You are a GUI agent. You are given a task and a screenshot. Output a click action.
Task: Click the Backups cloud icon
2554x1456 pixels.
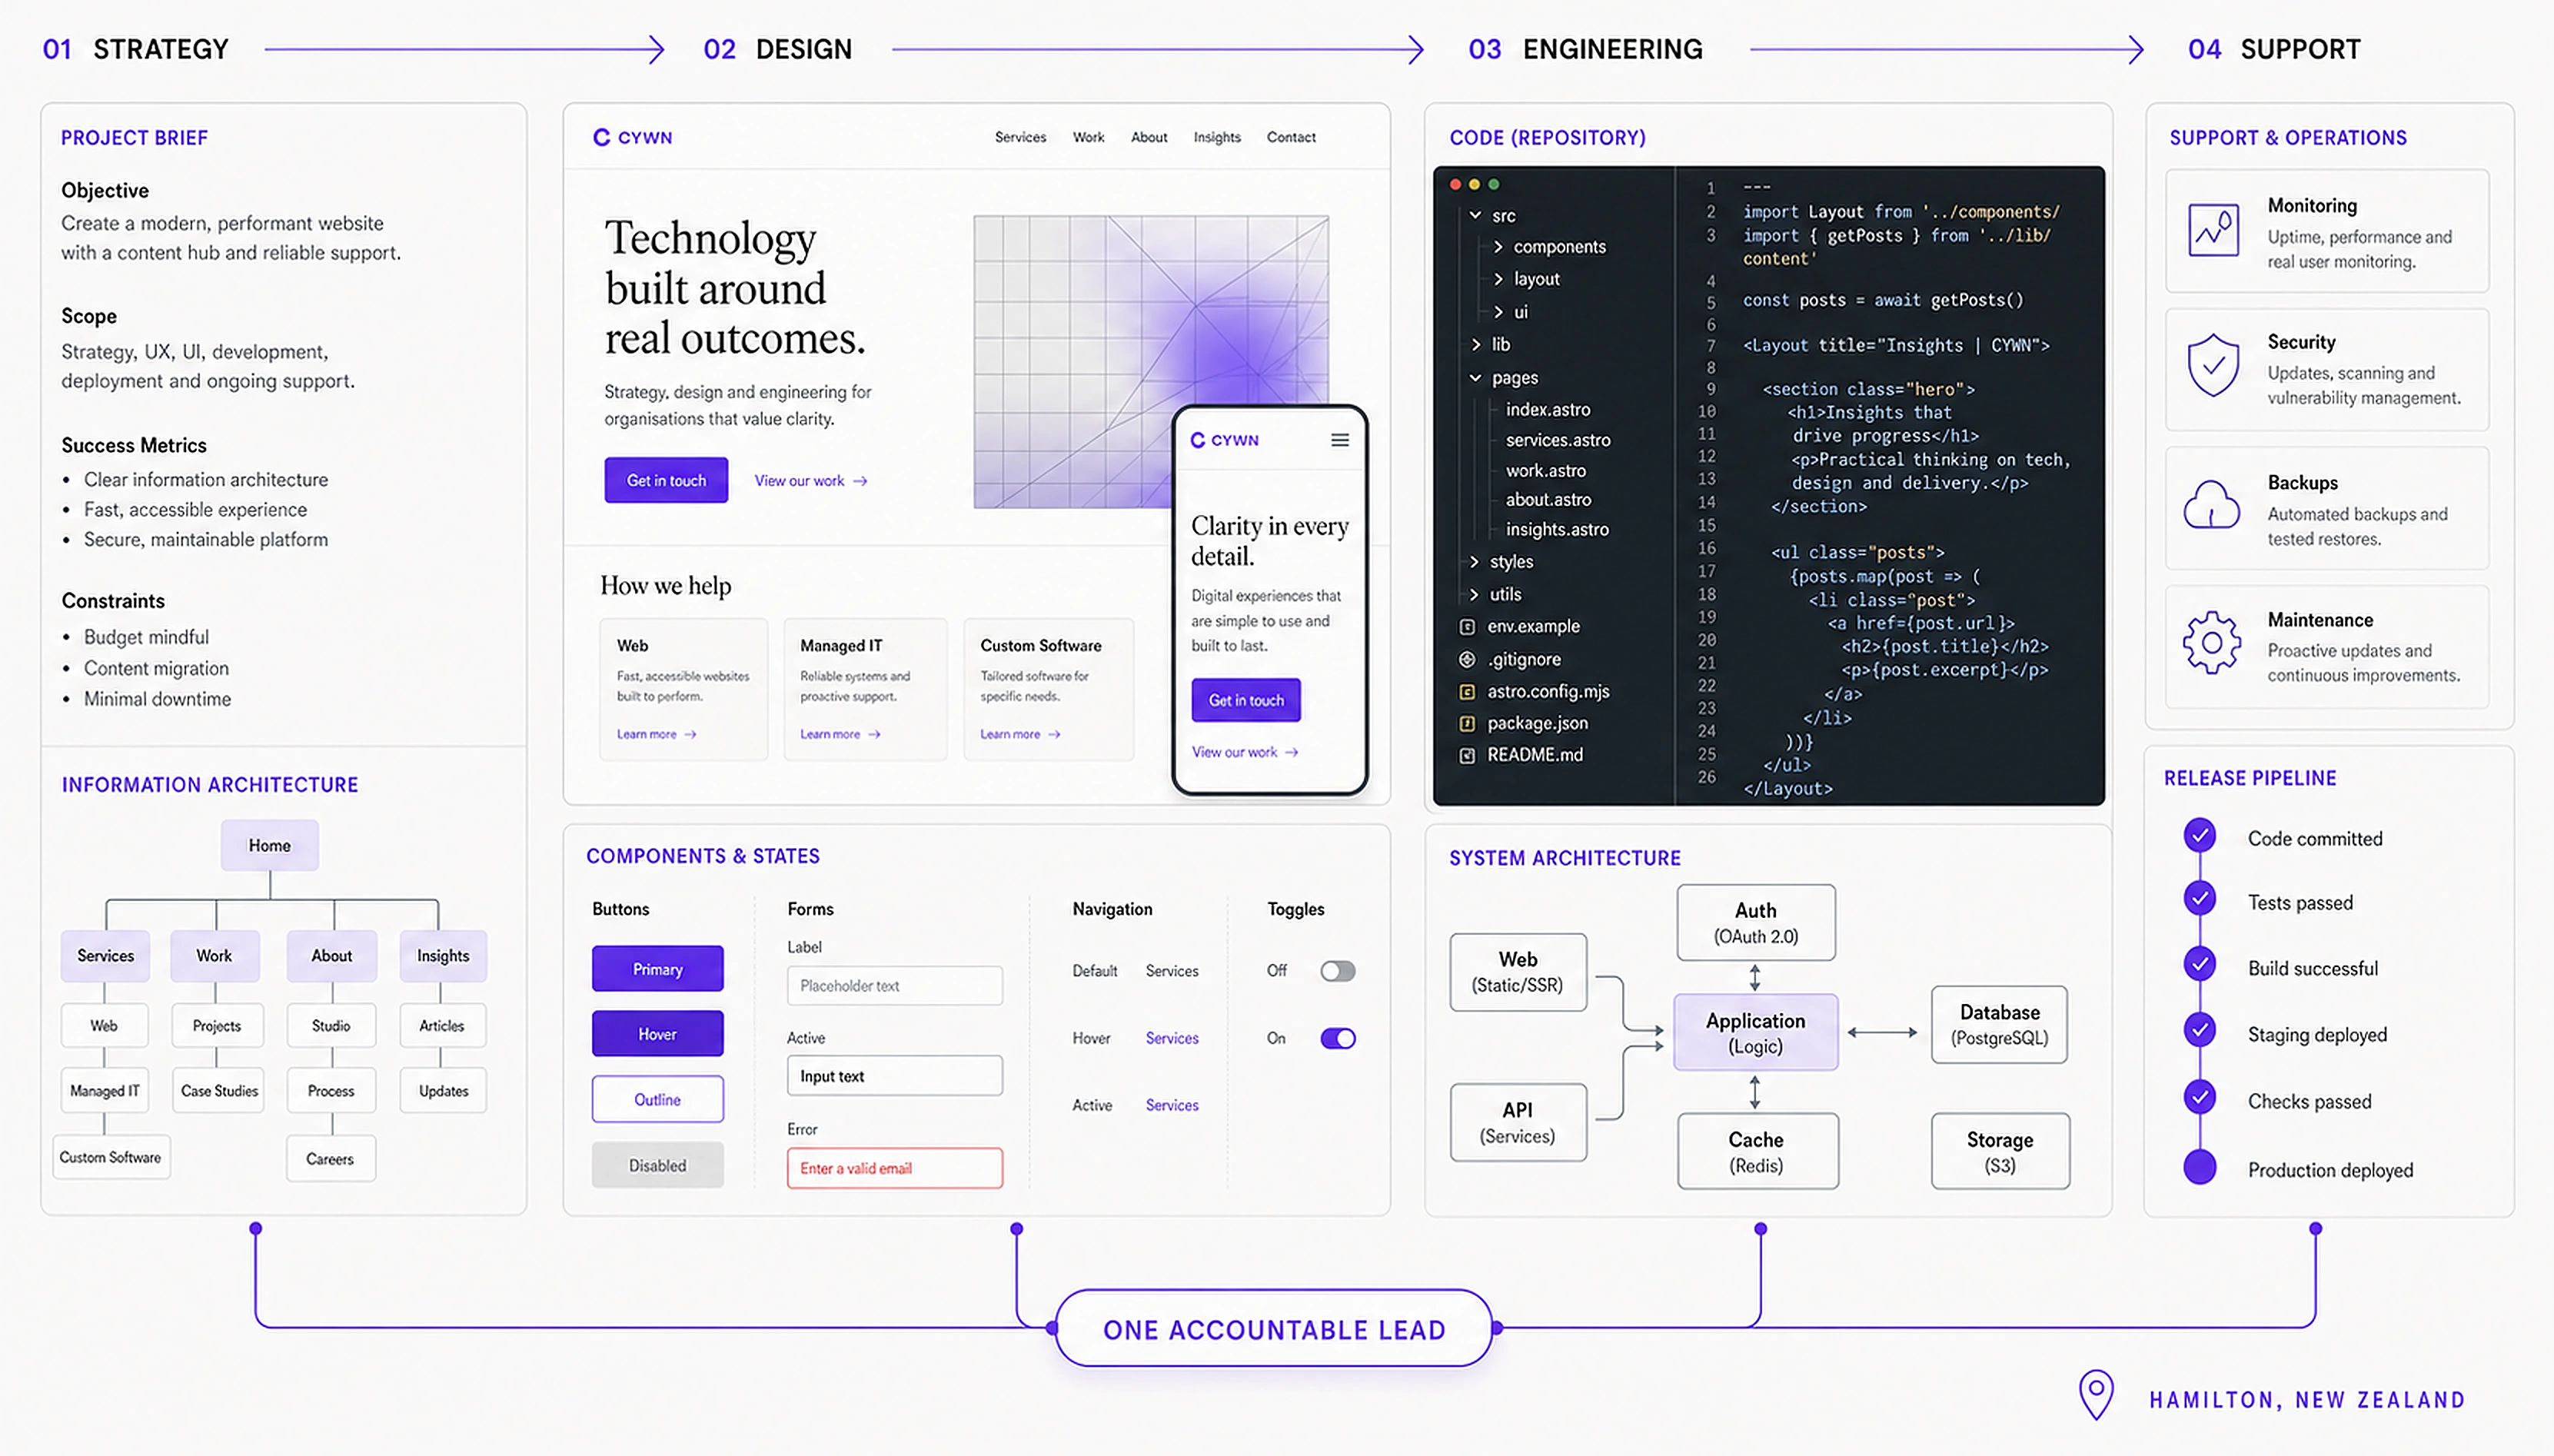pos(2211,504)
